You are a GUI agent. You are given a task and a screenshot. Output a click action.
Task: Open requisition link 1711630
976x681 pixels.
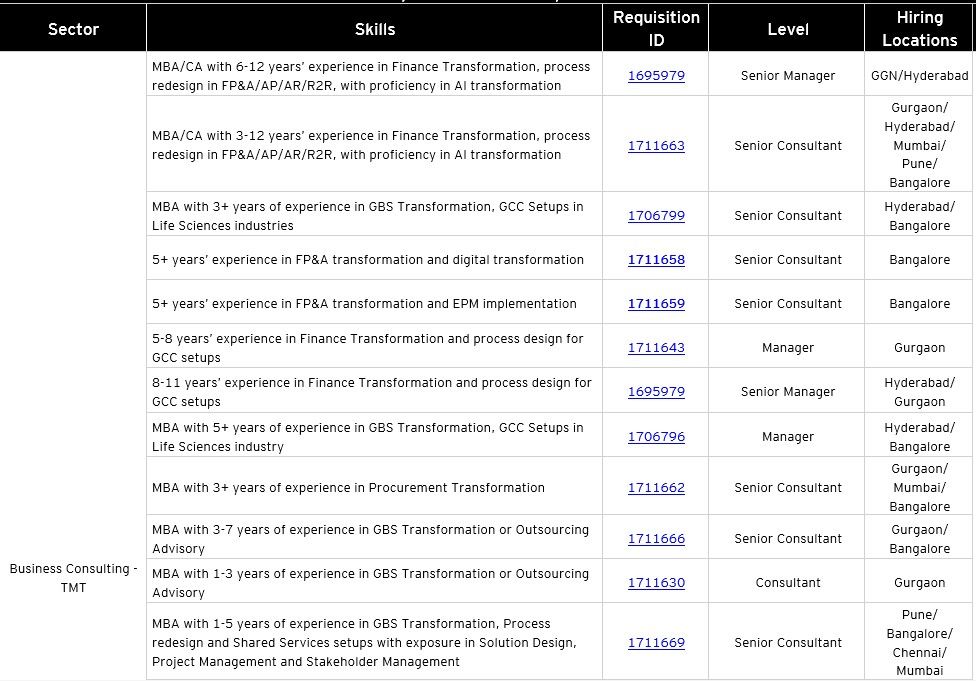pos(656,583)
